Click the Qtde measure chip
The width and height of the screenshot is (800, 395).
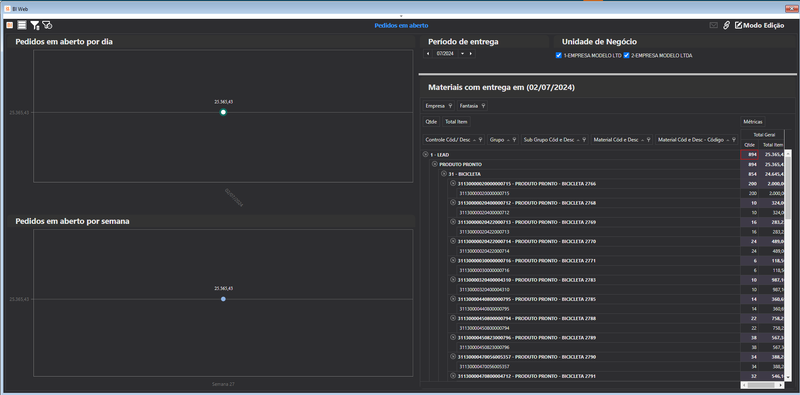[x=432, y=122]
